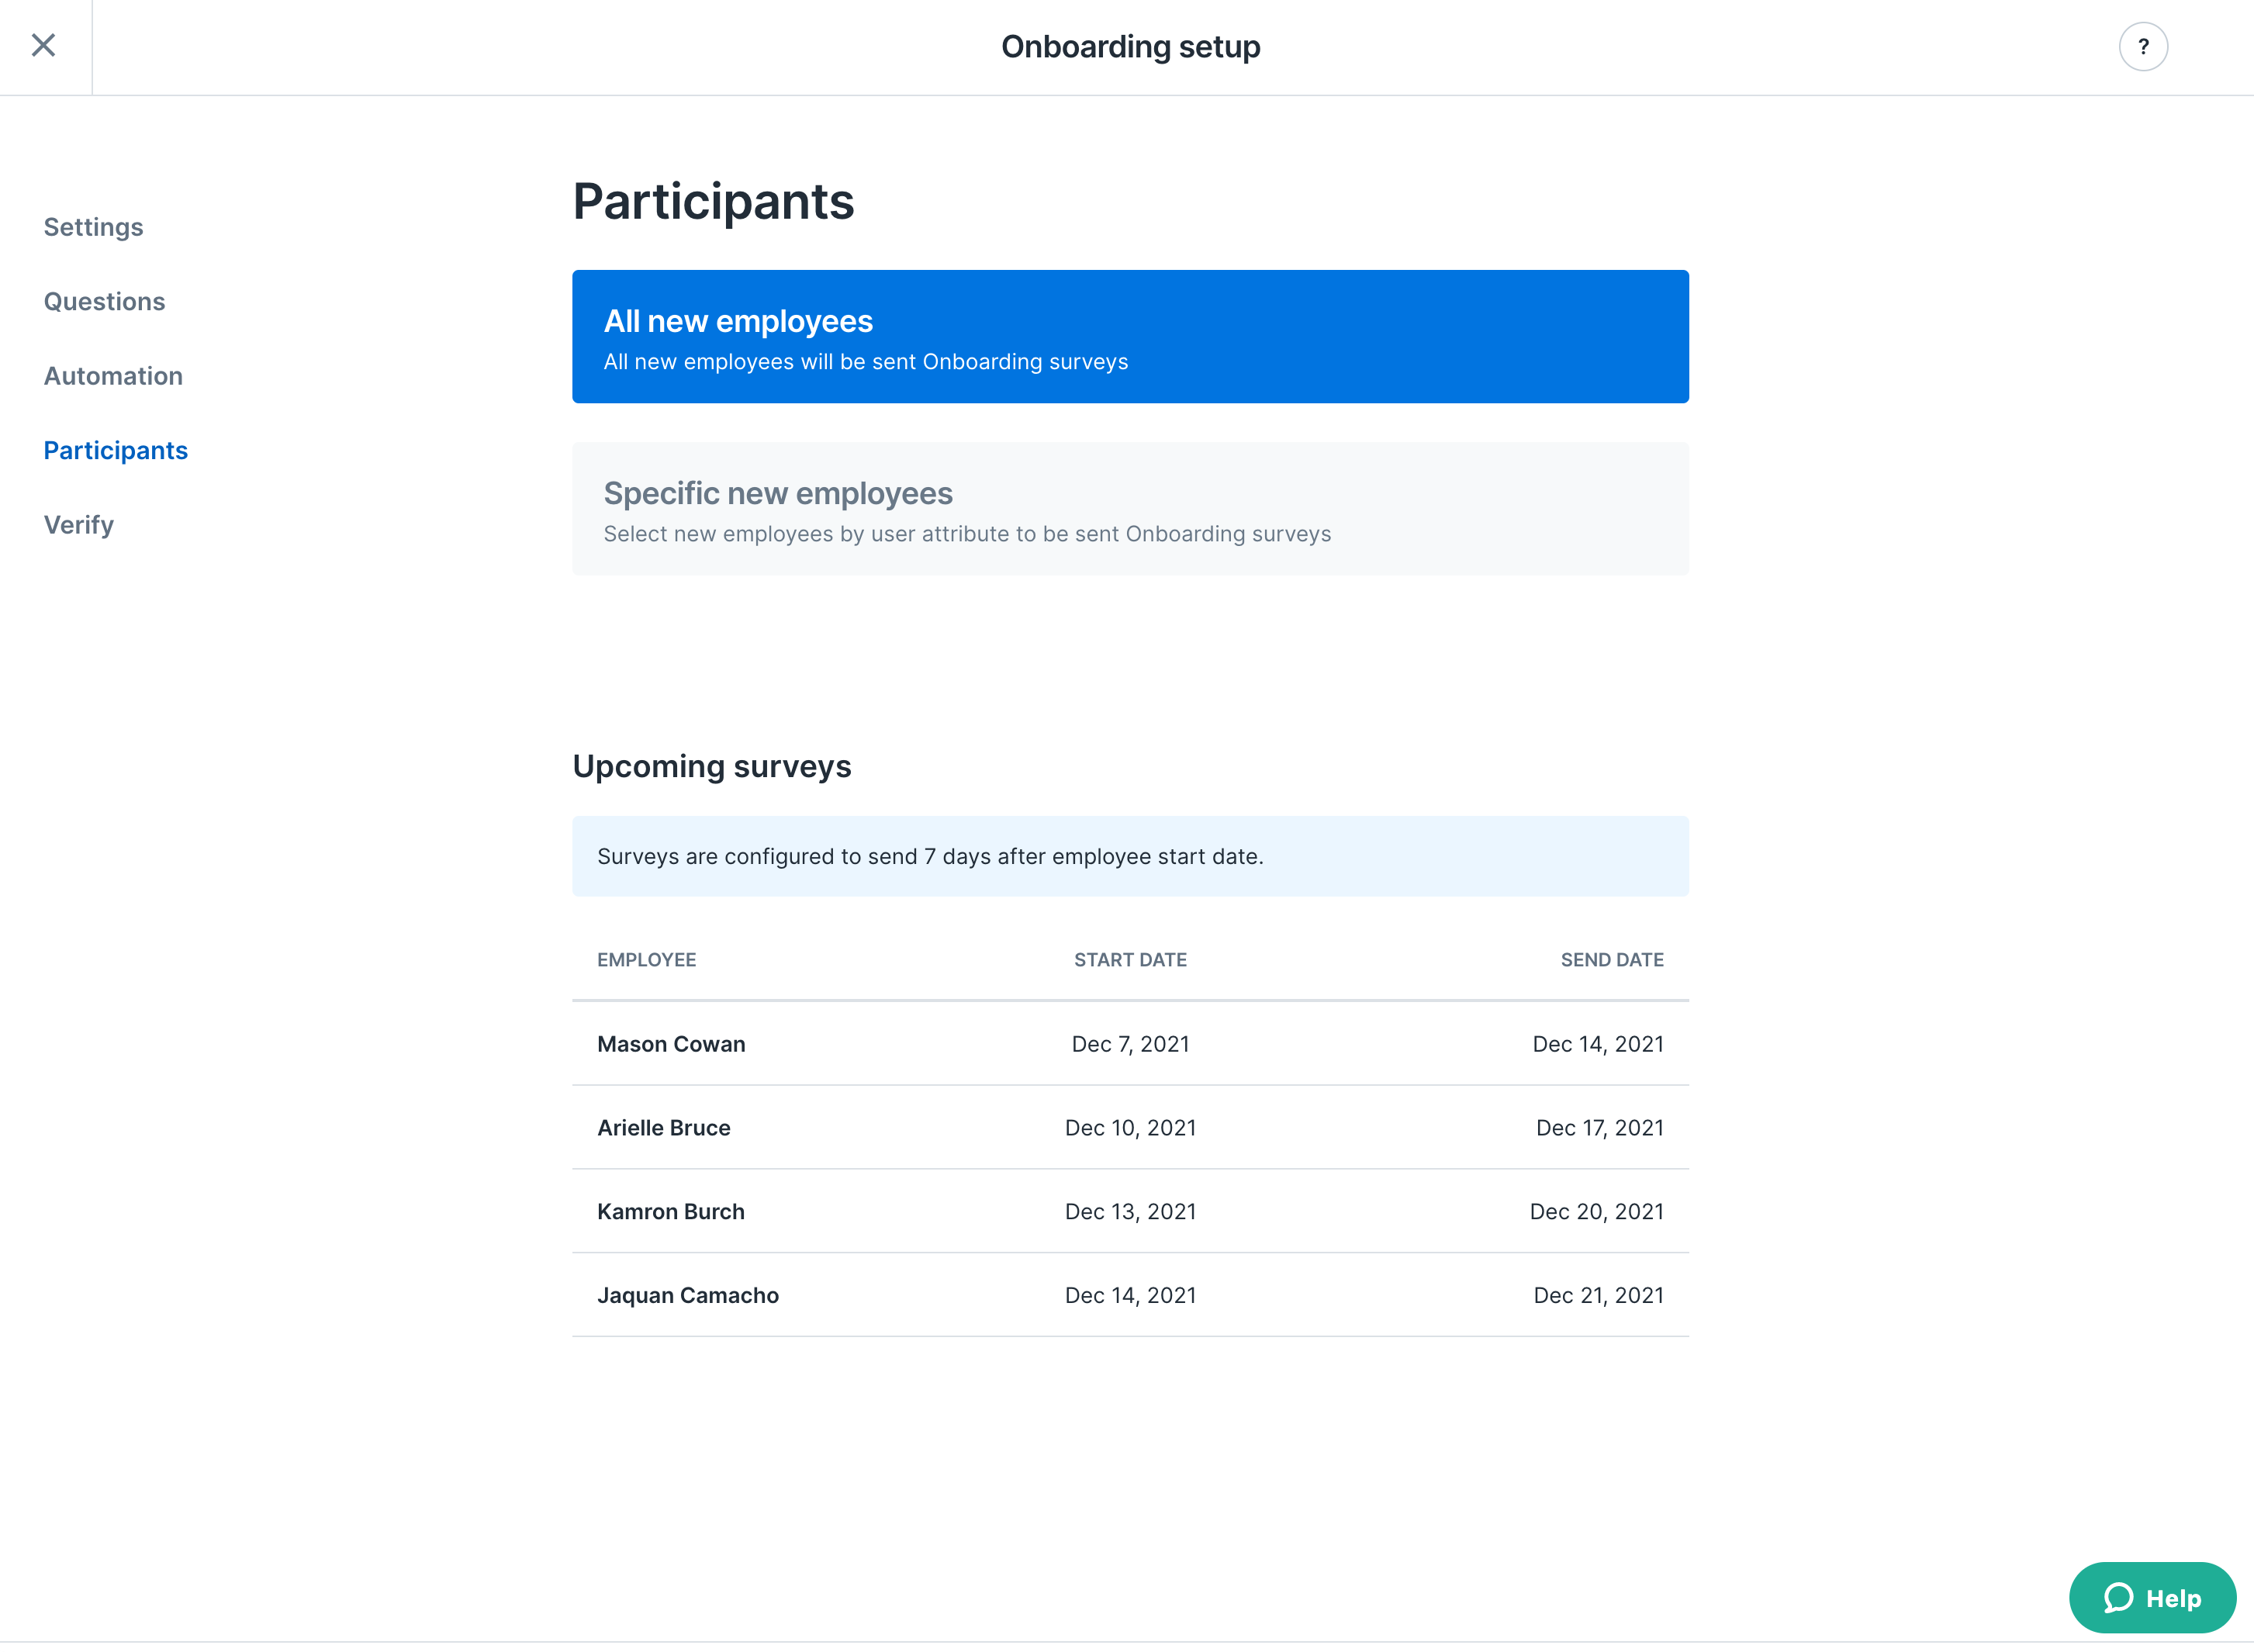2254x1652 pixels.
Task: Go to the Questions step
Action: [104, 301]
